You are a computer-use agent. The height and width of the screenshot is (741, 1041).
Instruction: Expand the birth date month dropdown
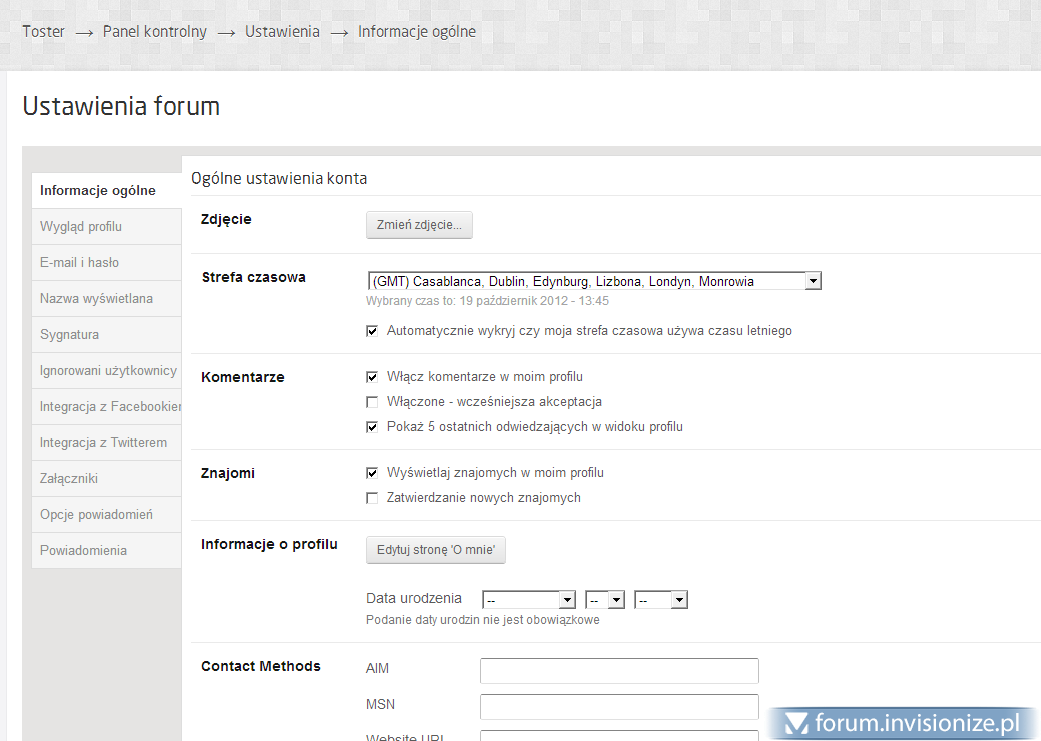coord(605,600)
